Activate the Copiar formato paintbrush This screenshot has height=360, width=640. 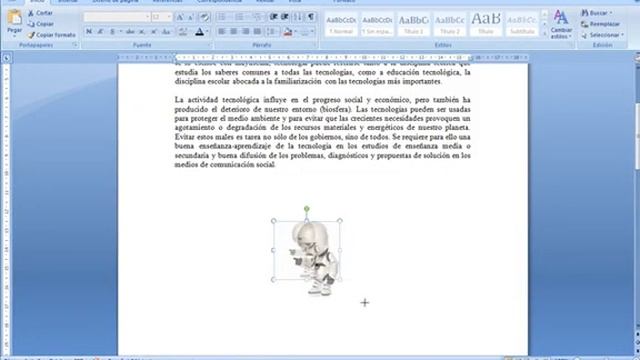tap(51, 35)
